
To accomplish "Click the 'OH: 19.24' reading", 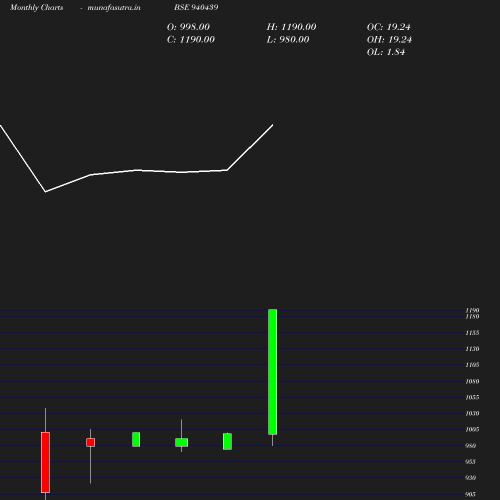I will 389,40.
